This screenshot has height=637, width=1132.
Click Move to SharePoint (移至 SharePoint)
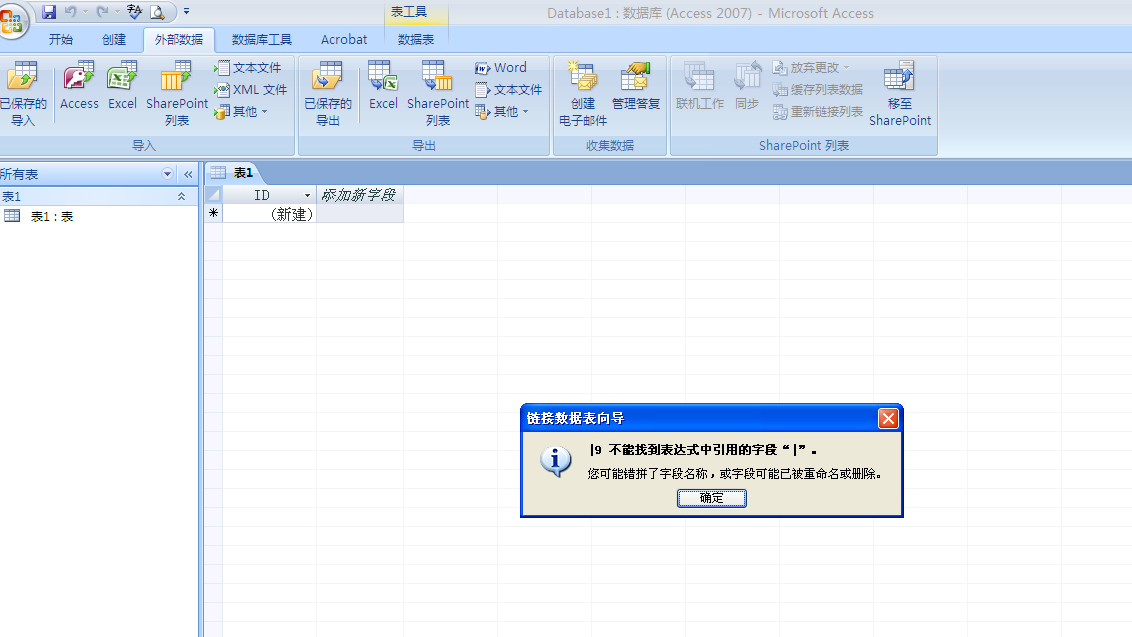(x=900, y=94)
